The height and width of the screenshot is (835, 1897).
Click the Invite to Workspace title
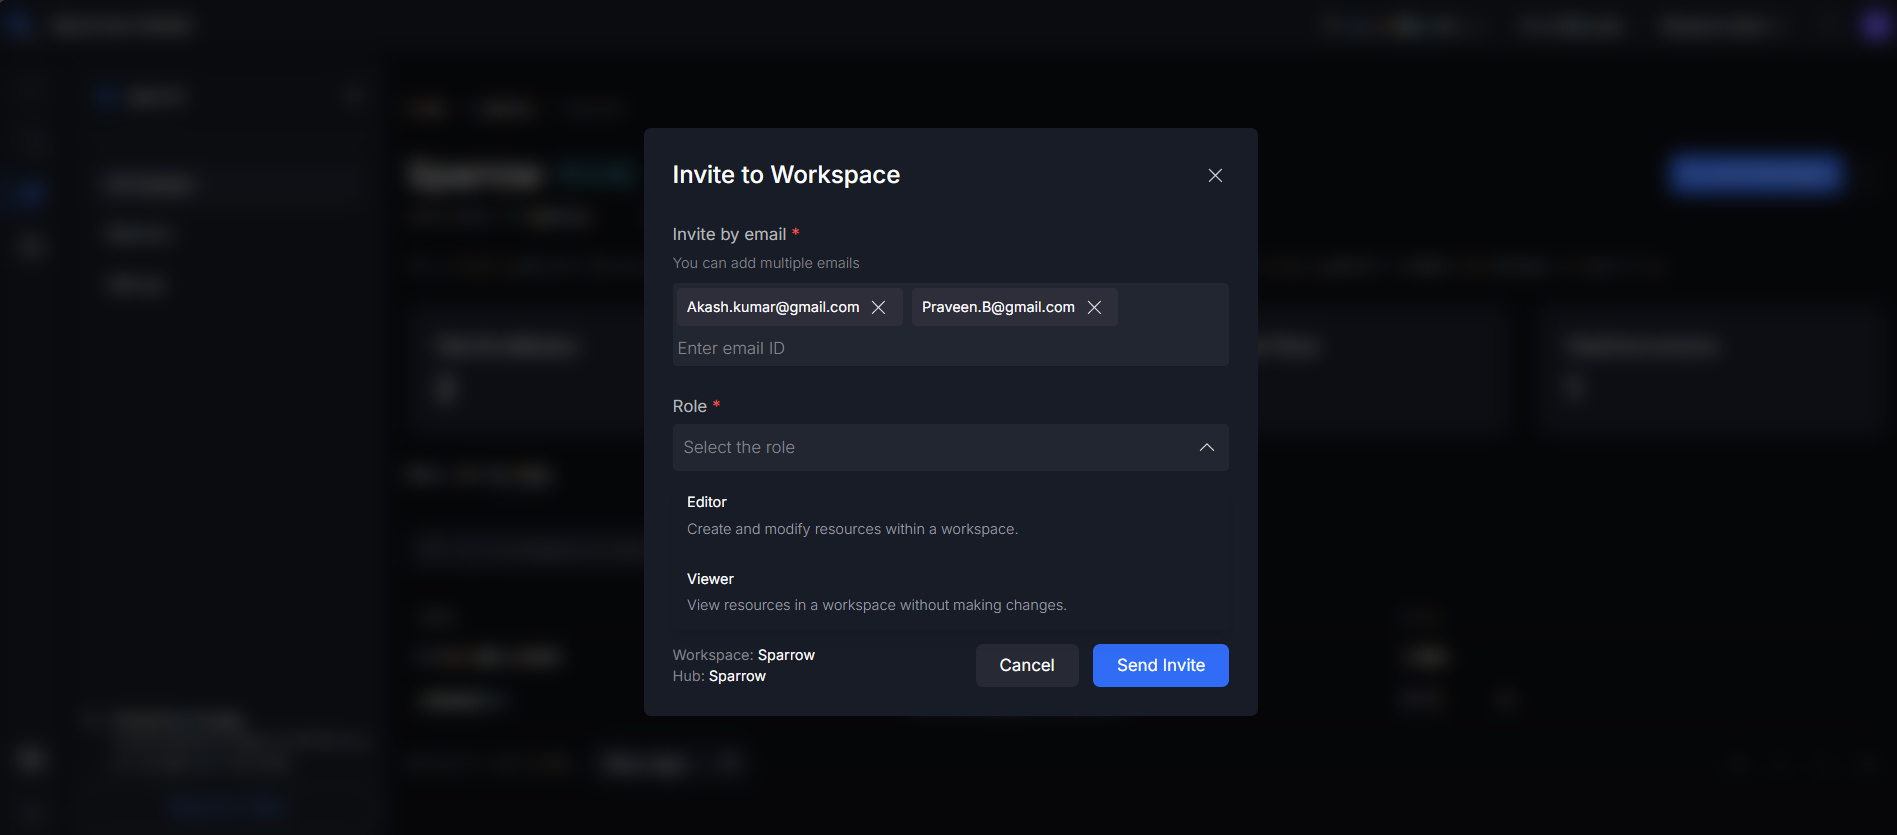click(x=785, y=175)
